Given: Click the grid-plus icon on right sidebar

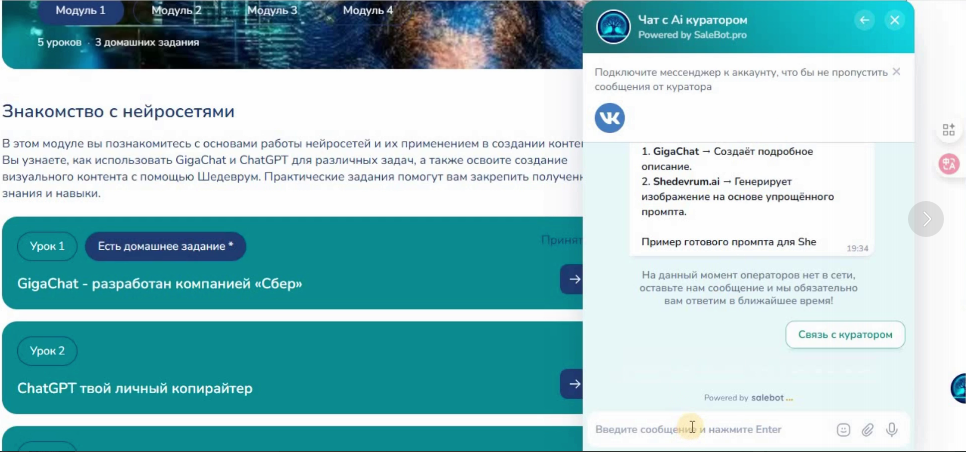Looking at the screenshot, I should pos(949,130).
